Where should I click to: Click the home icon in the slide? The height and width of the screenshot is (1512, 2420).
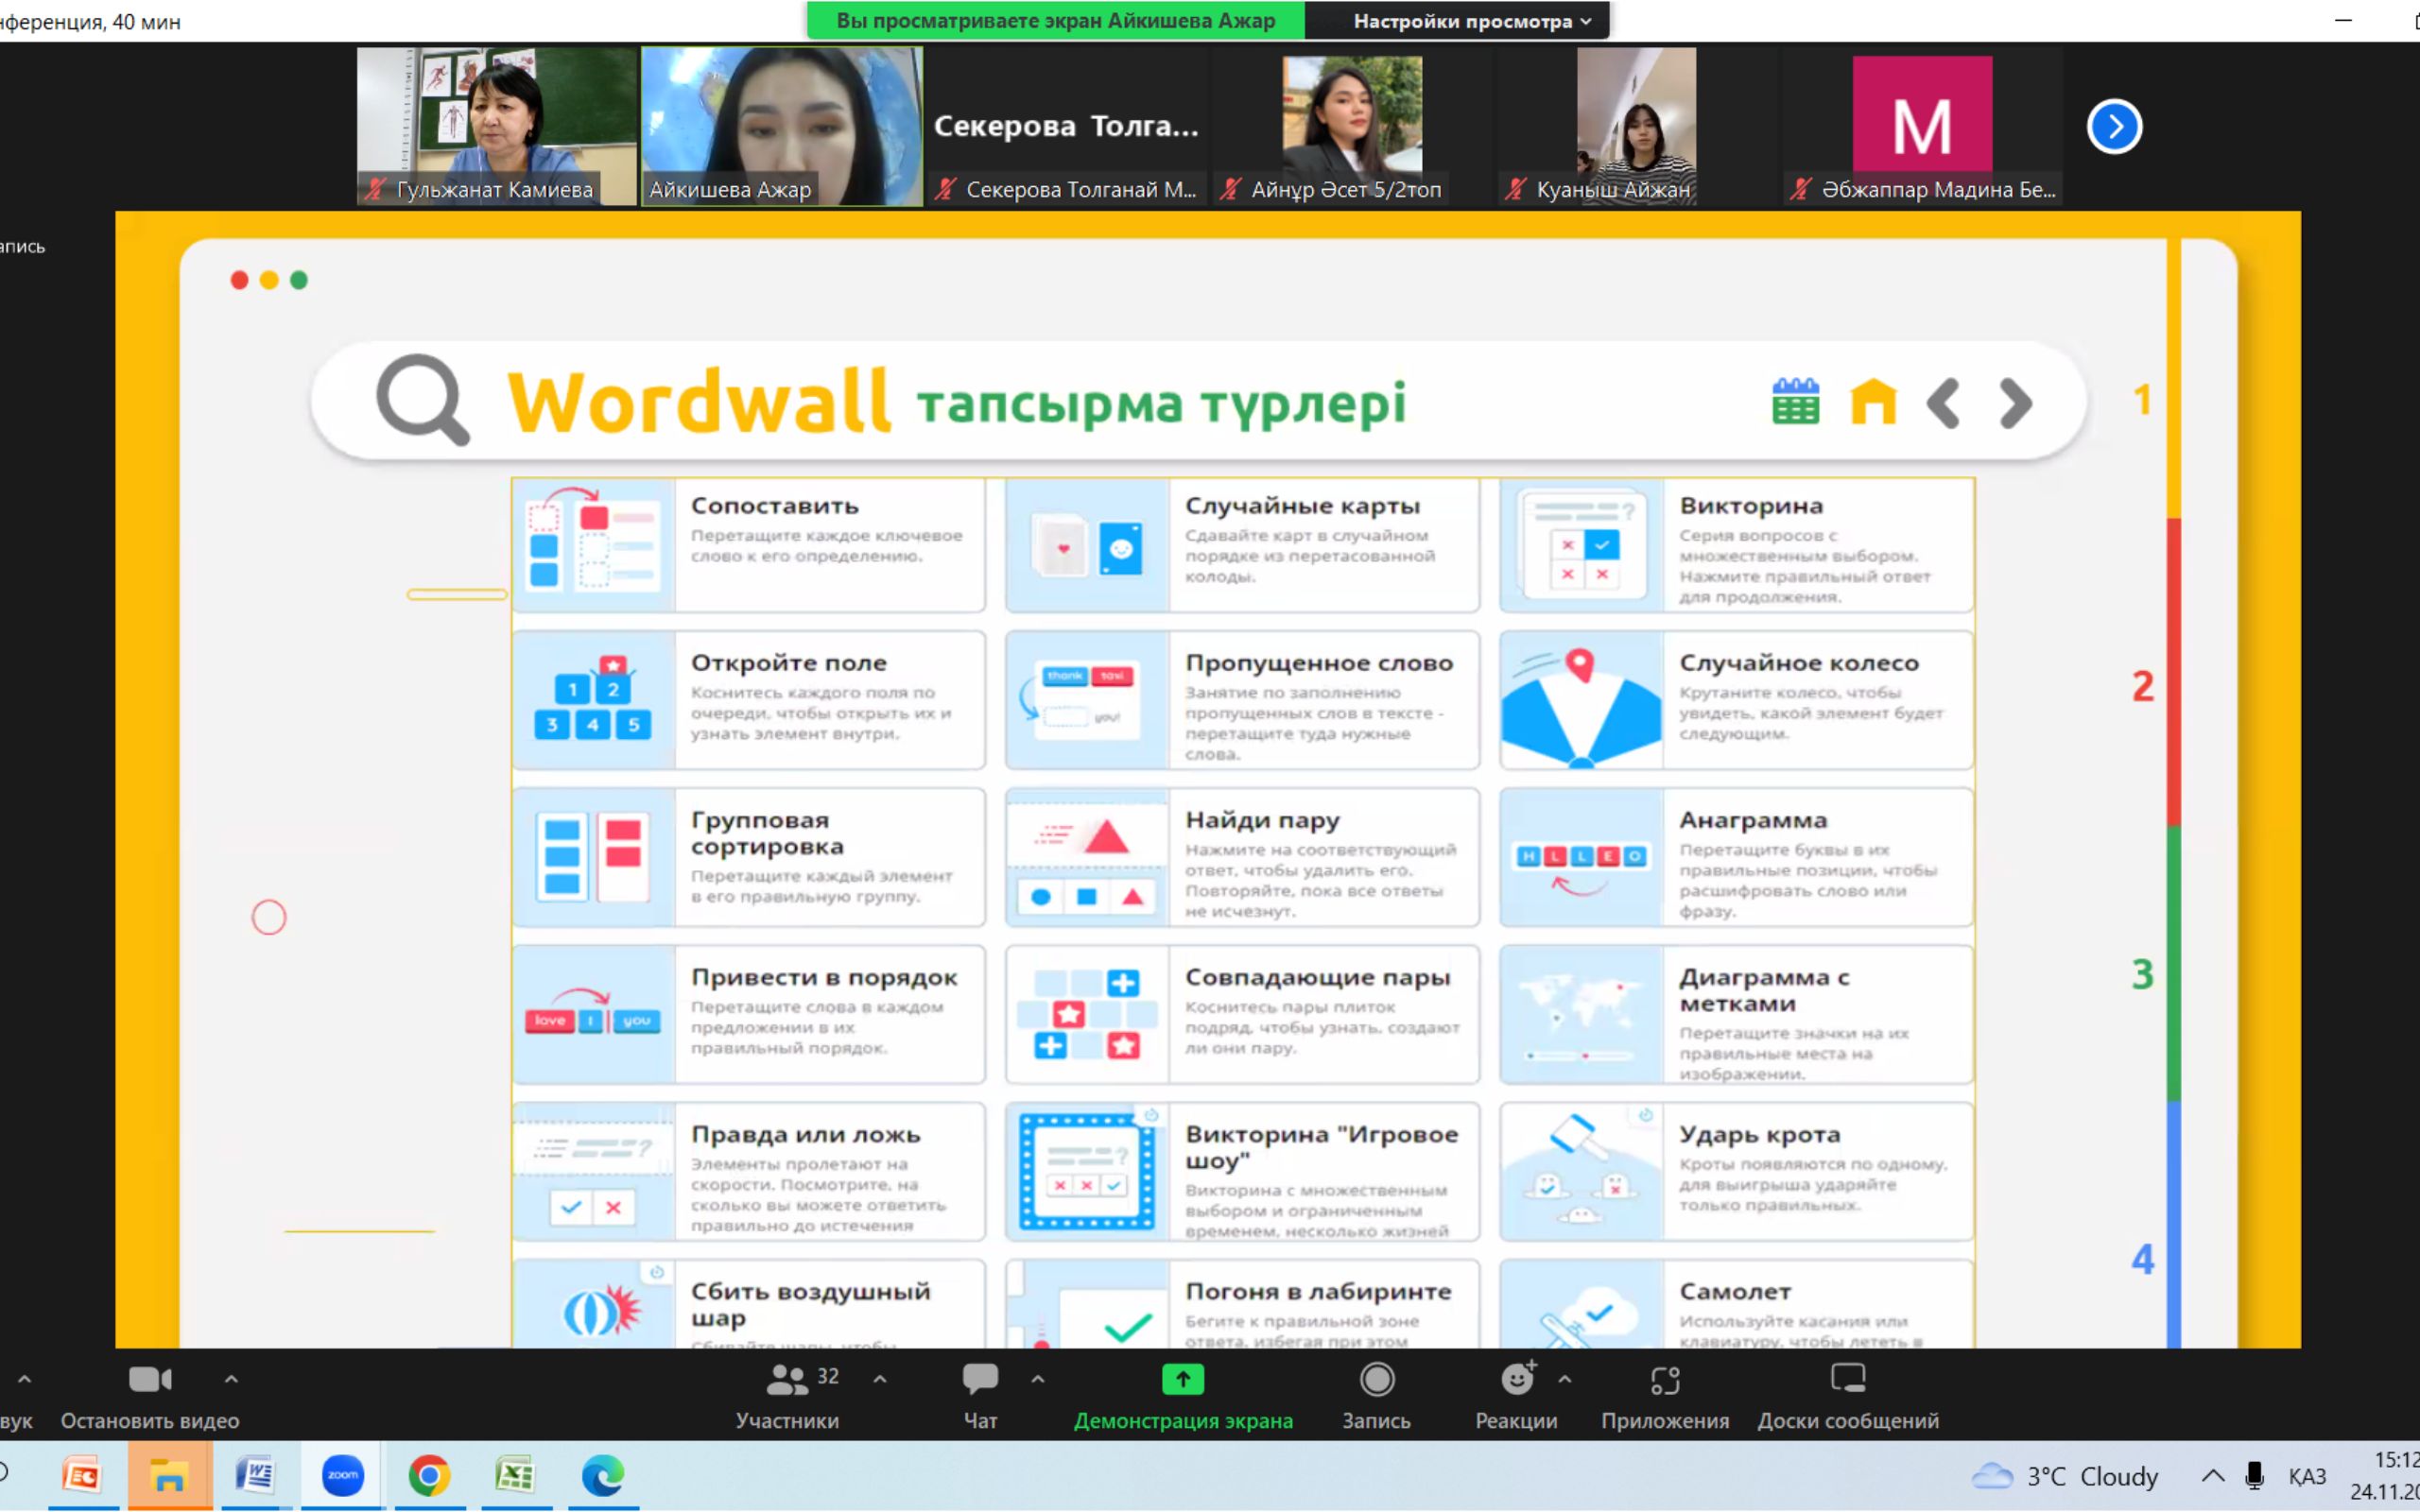[1873, 402]
